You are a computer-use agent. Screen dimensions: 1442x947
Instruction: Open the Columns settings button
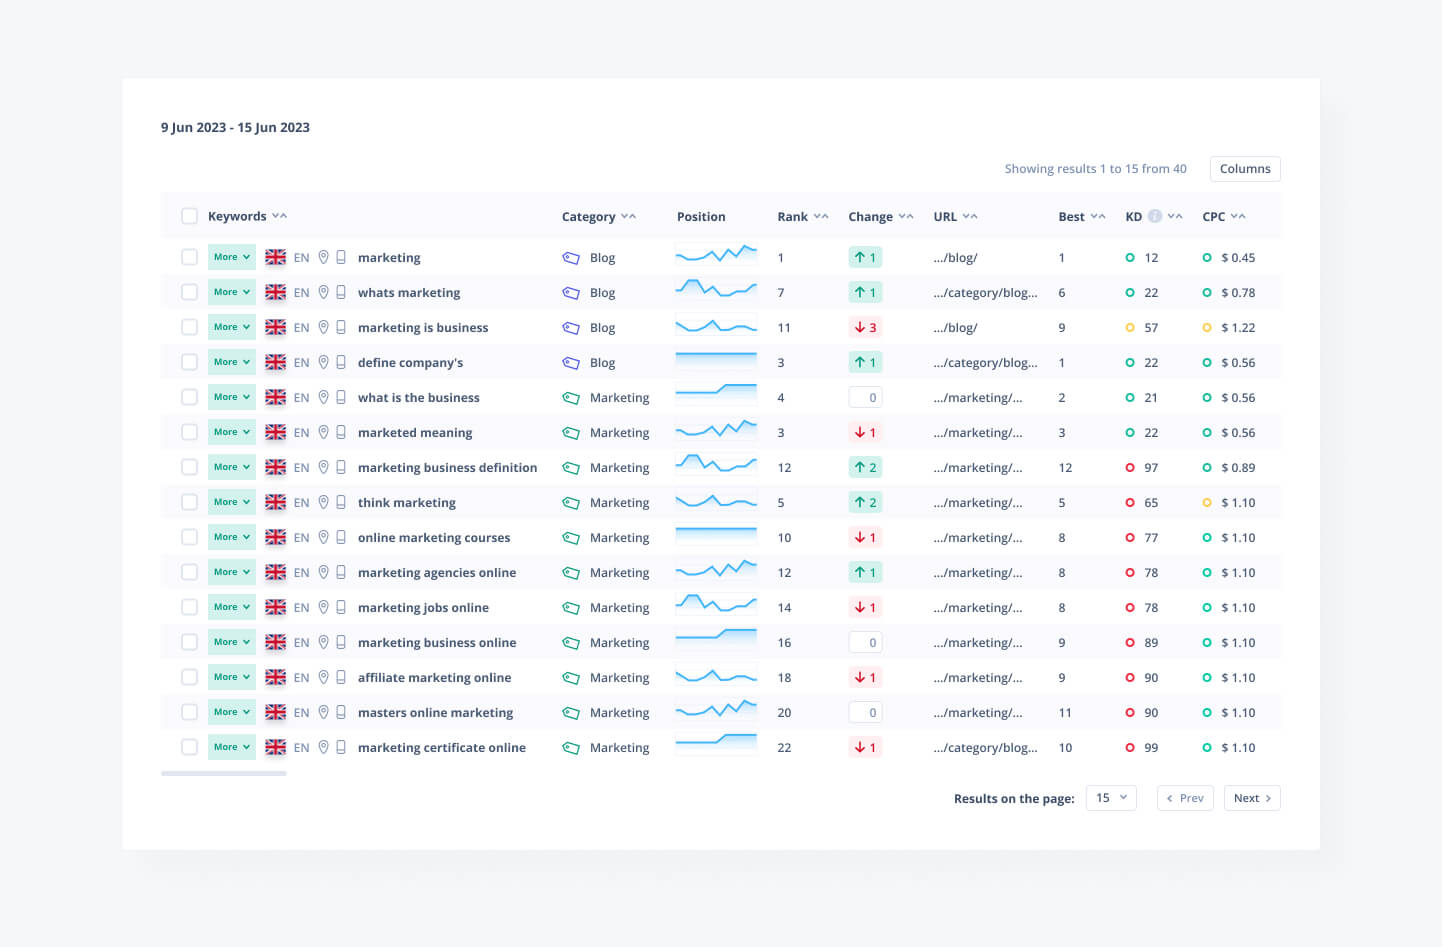click(x=1244, y=169)
